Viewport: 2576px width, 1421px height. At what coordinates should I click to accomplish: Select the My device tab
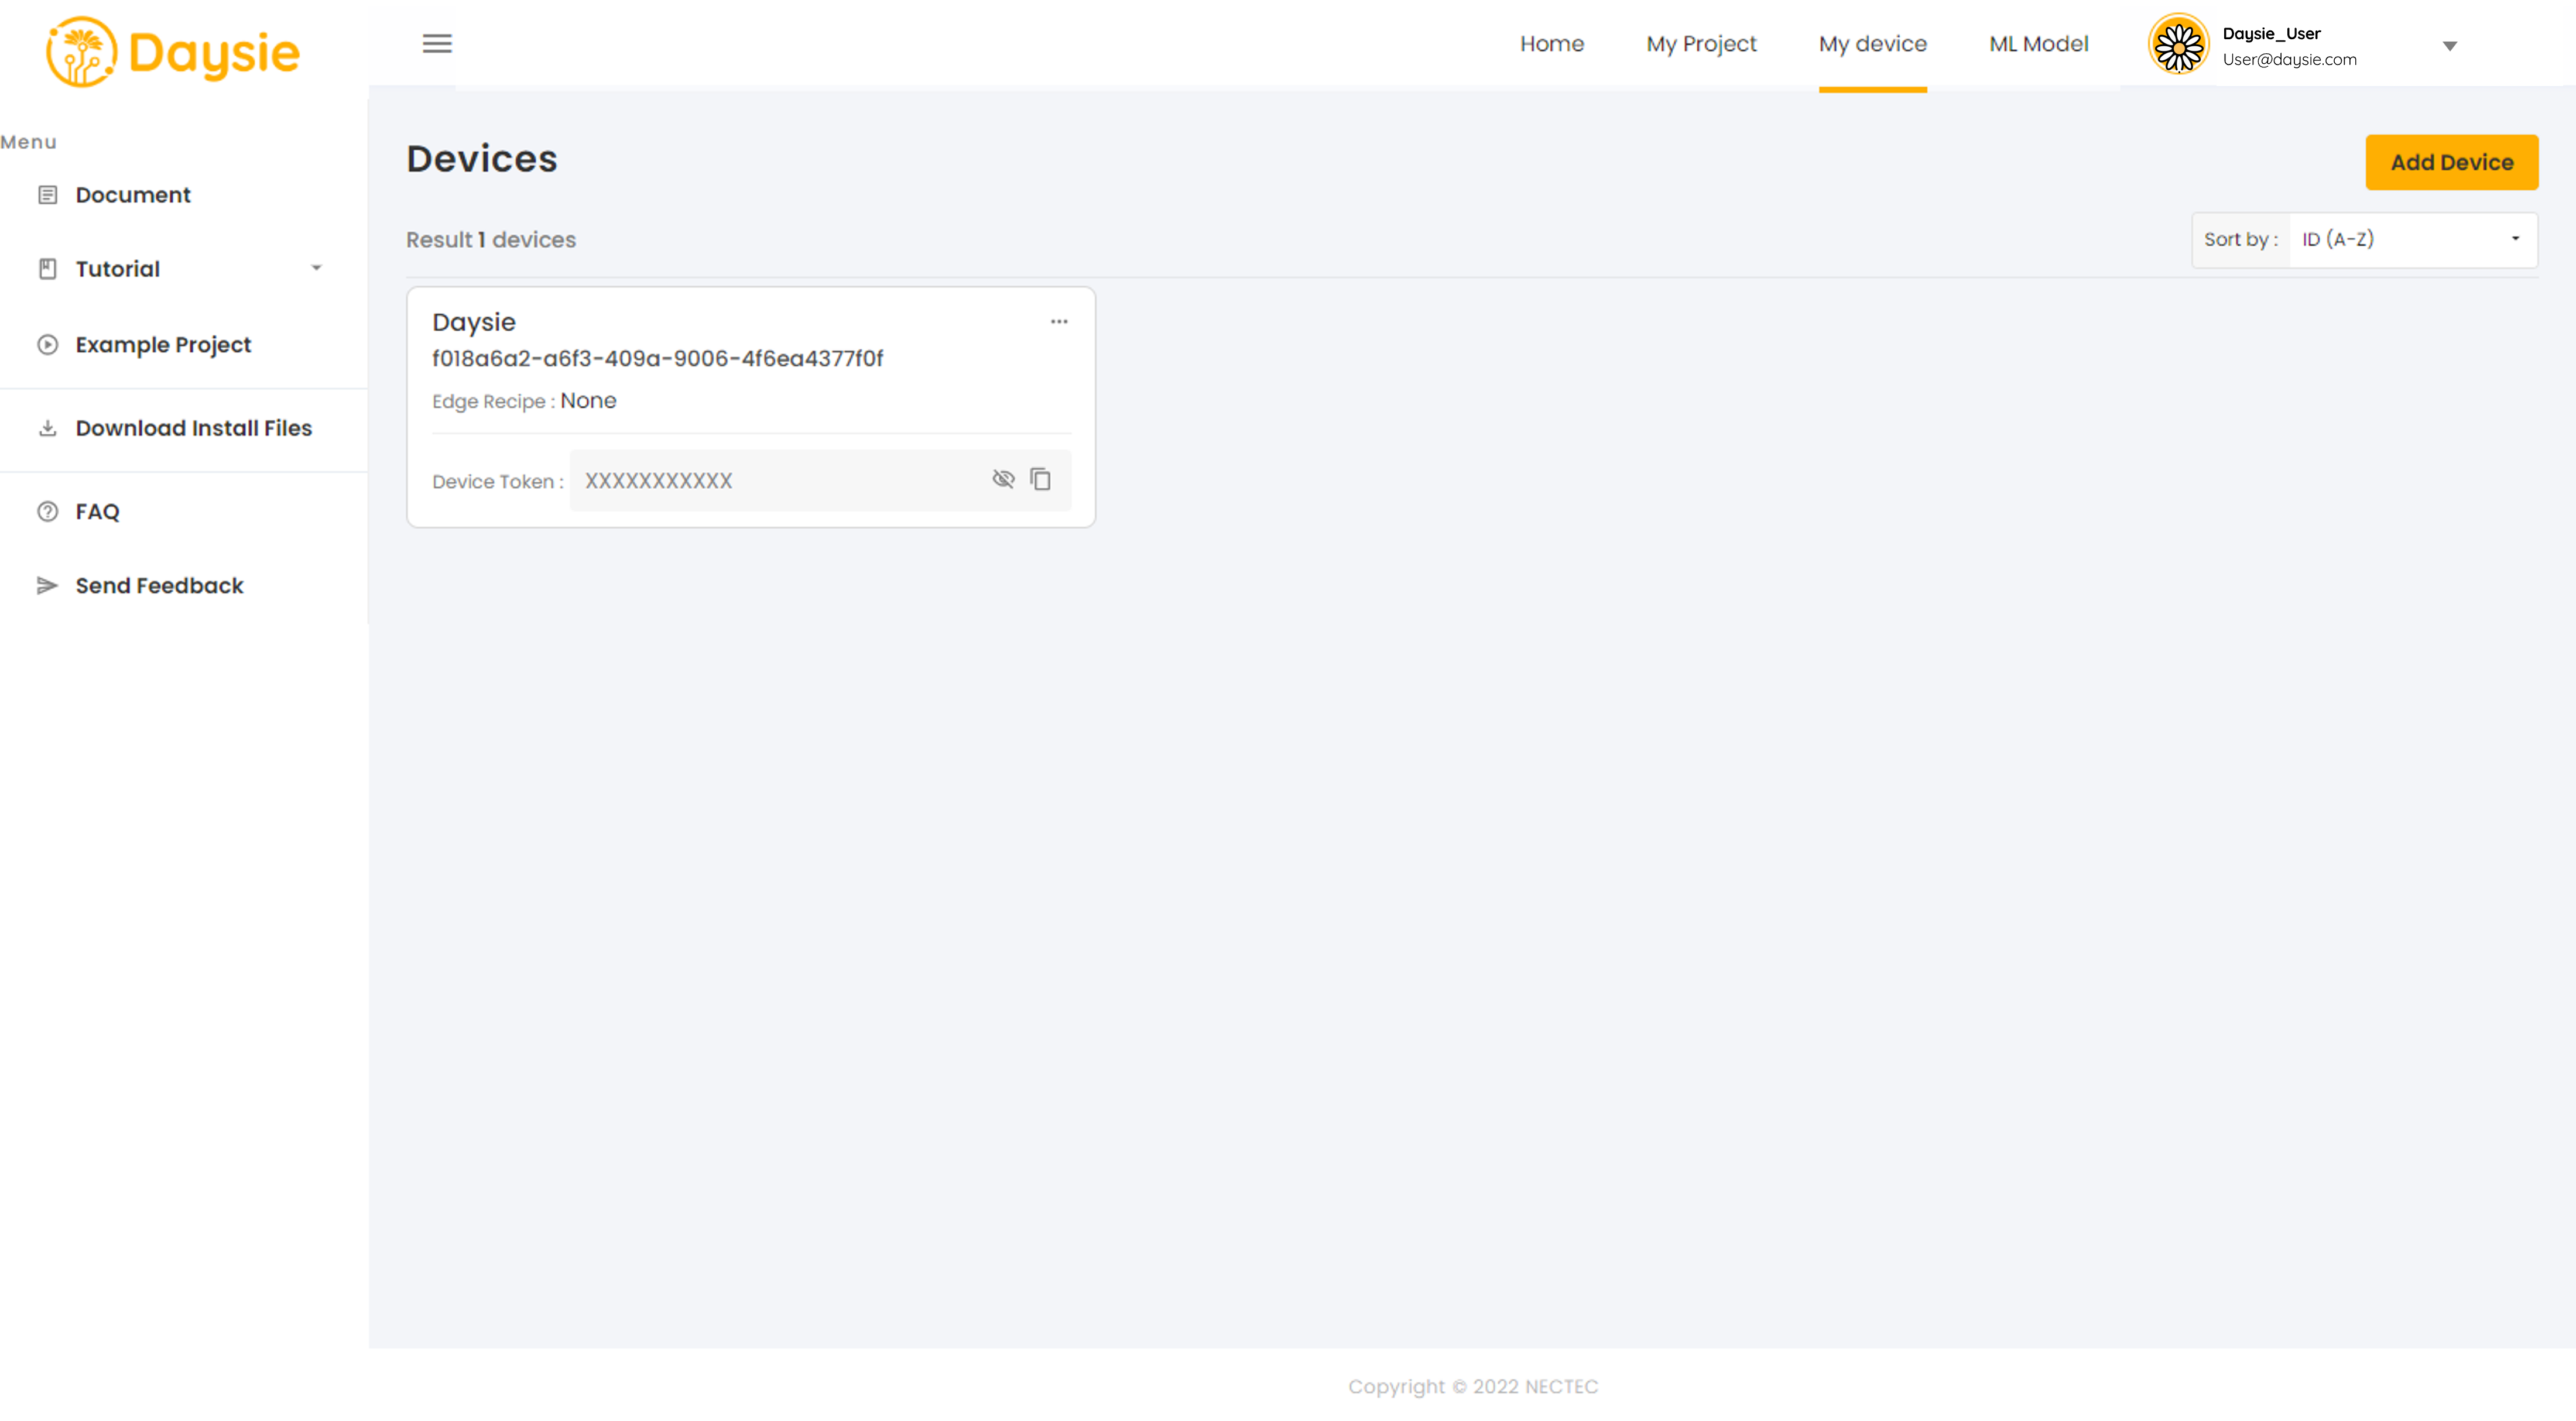tap(1872, 44)
